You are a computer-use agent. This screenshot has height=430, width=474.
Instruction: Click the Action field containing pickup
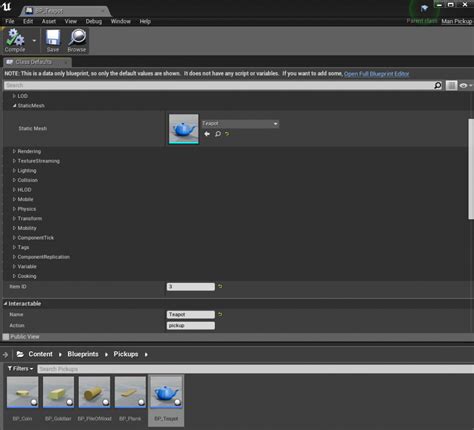coord(191,326)
